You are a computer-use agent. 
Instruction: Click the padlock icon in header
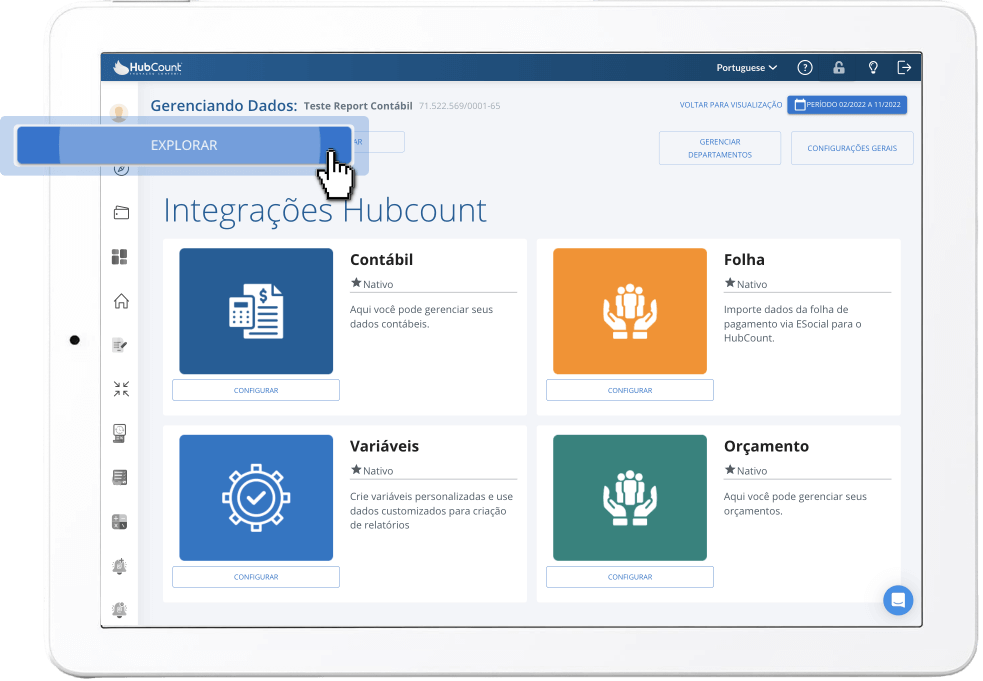[839, 68]
